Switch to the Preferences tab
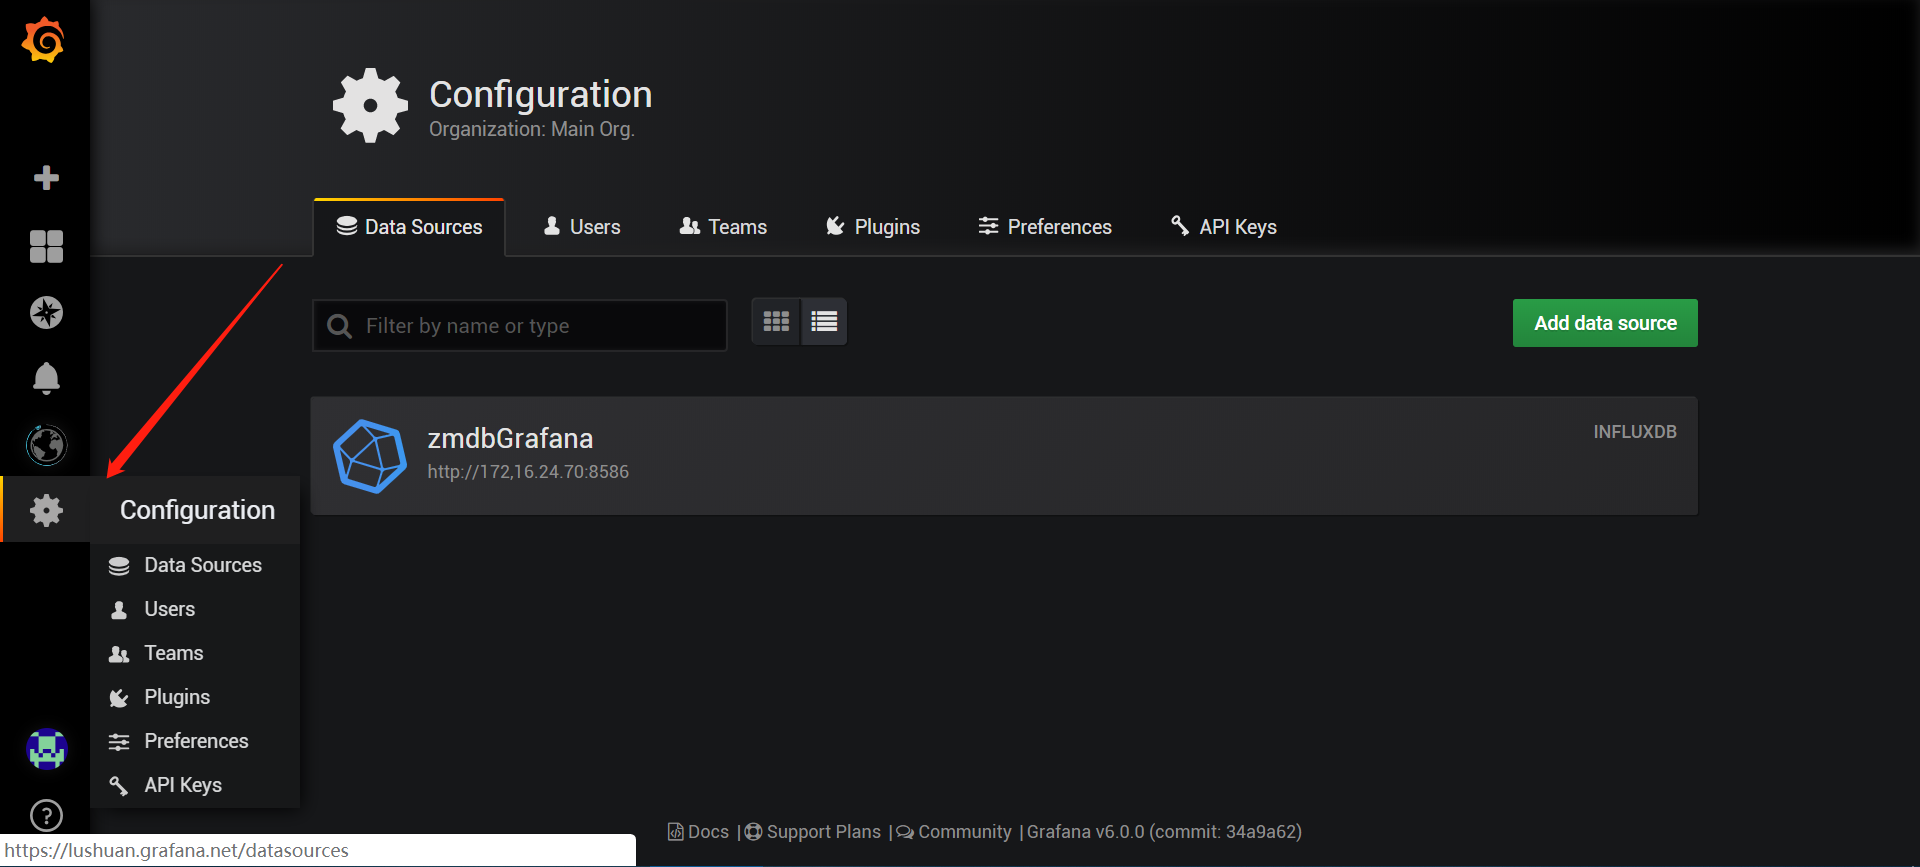1920x867 pixels. pyautogui.click(x=1045, y=227)
